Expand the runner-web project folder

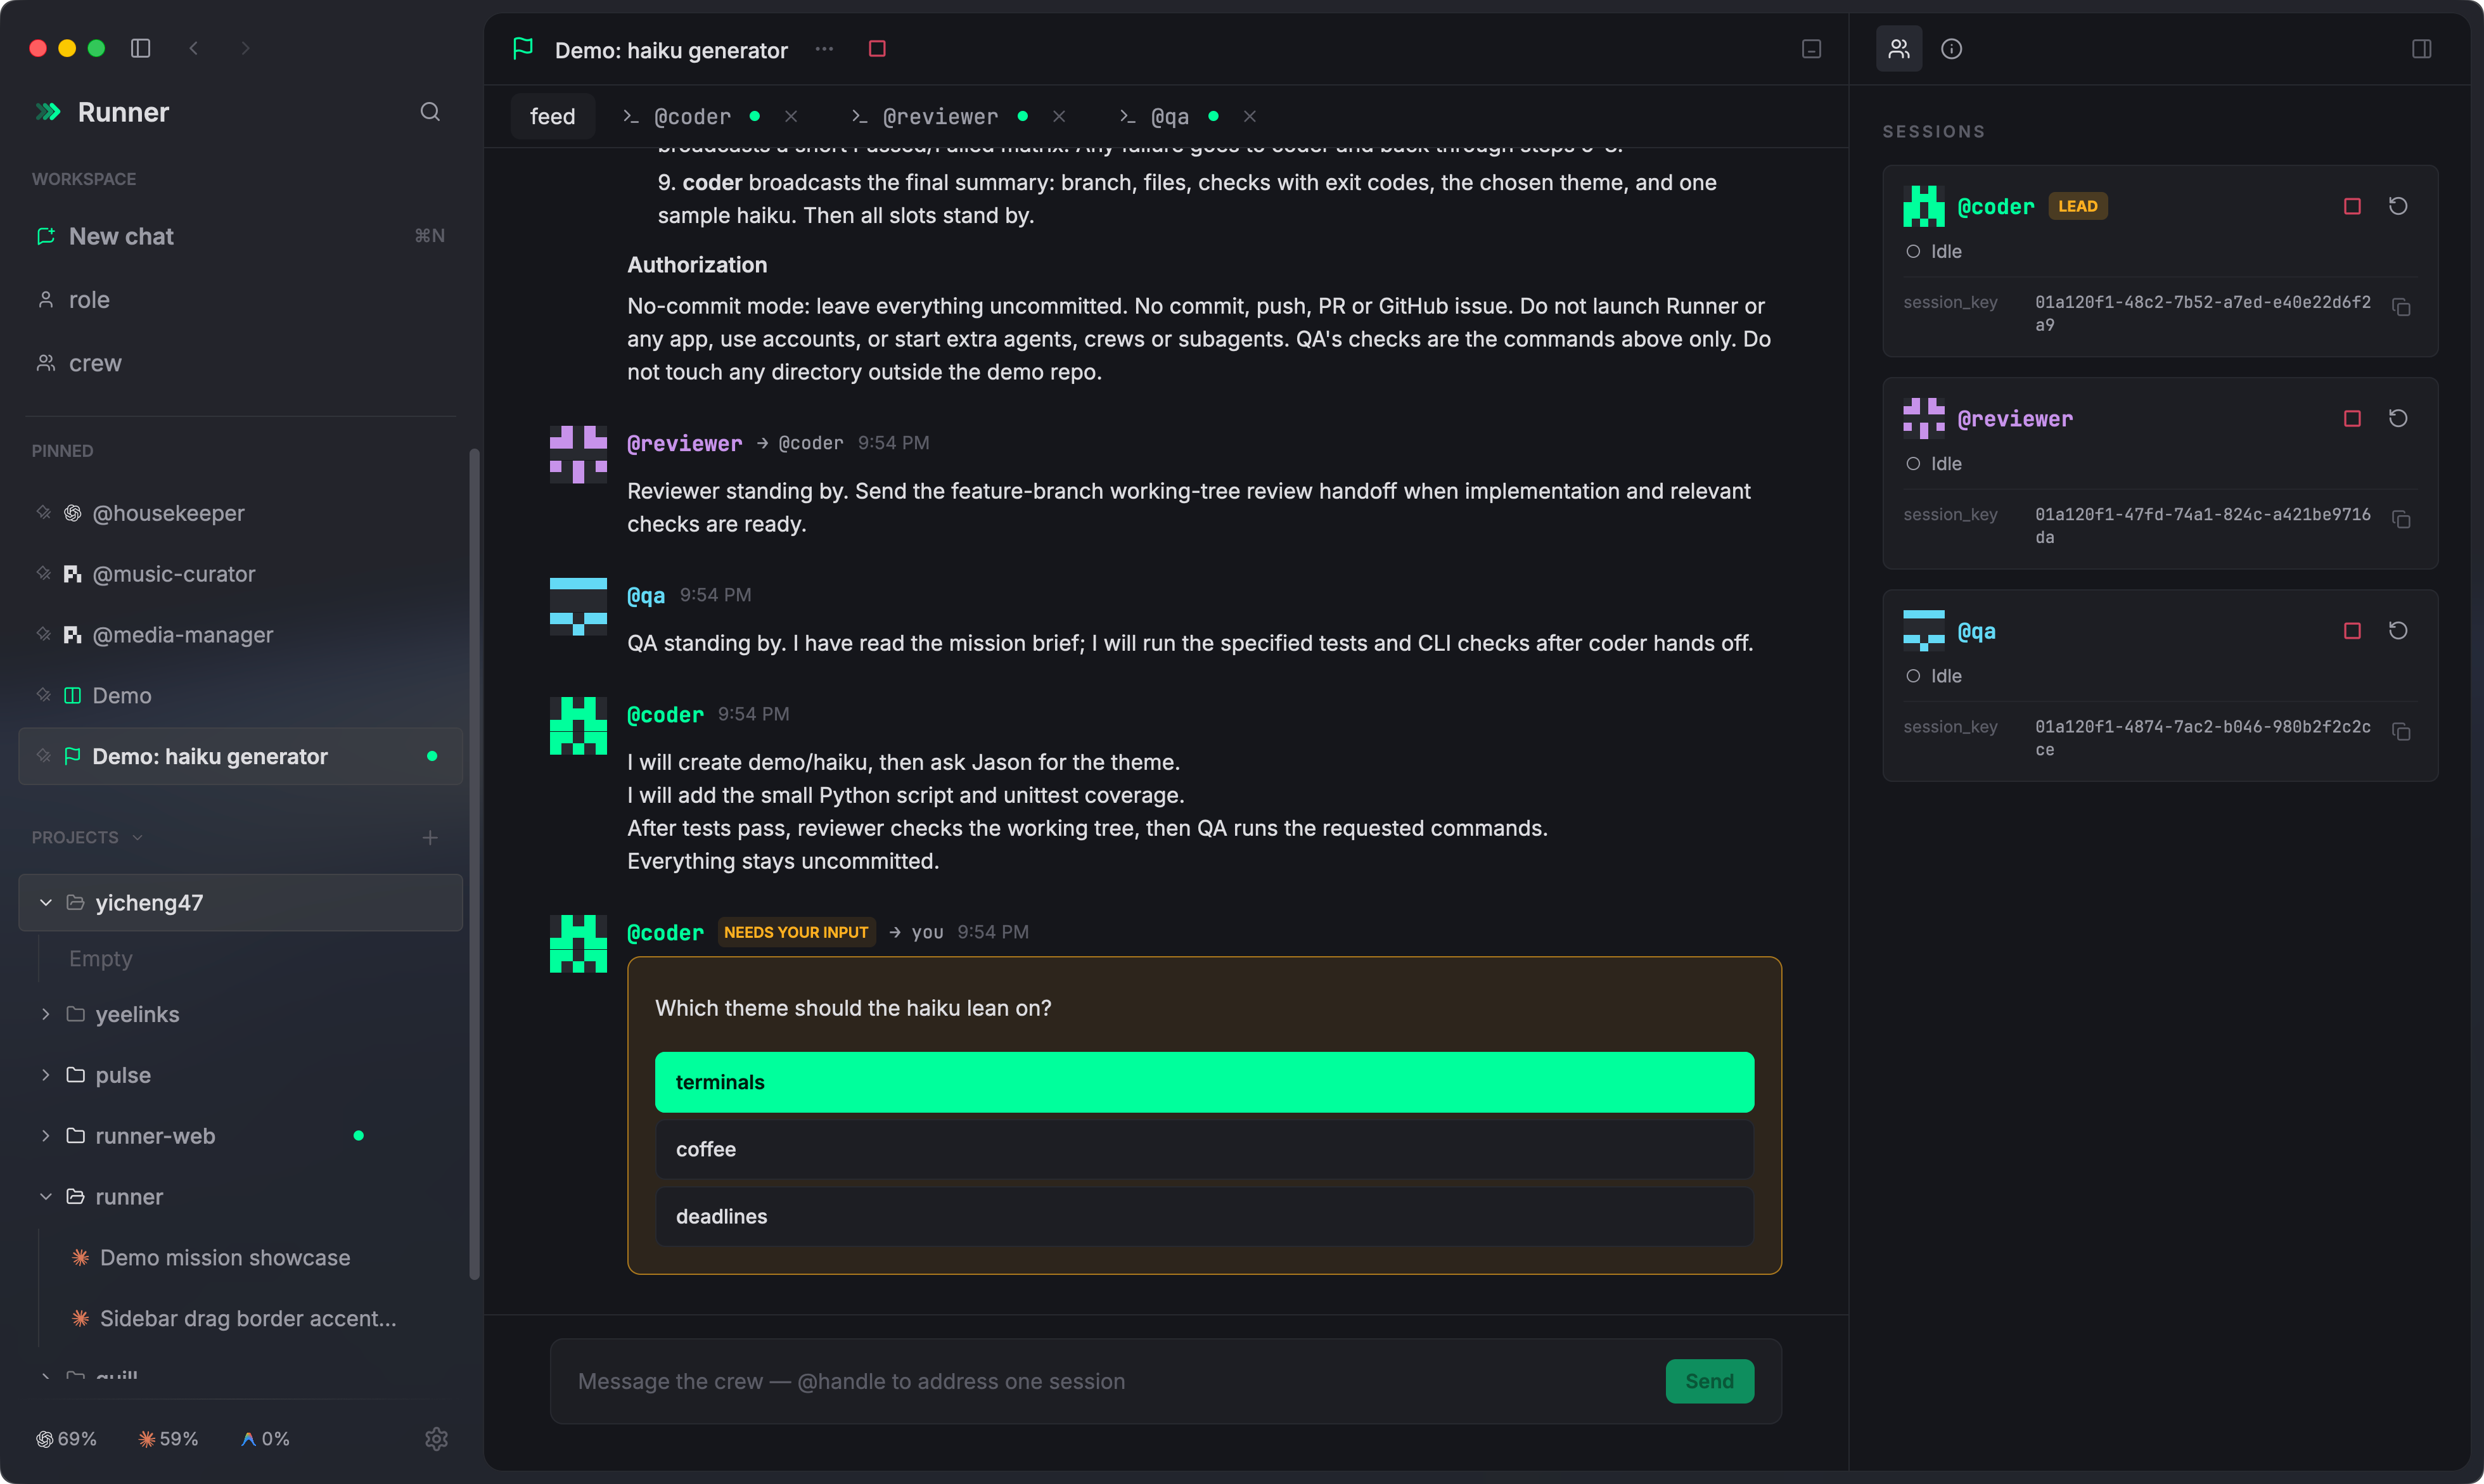coord(45,1136)
